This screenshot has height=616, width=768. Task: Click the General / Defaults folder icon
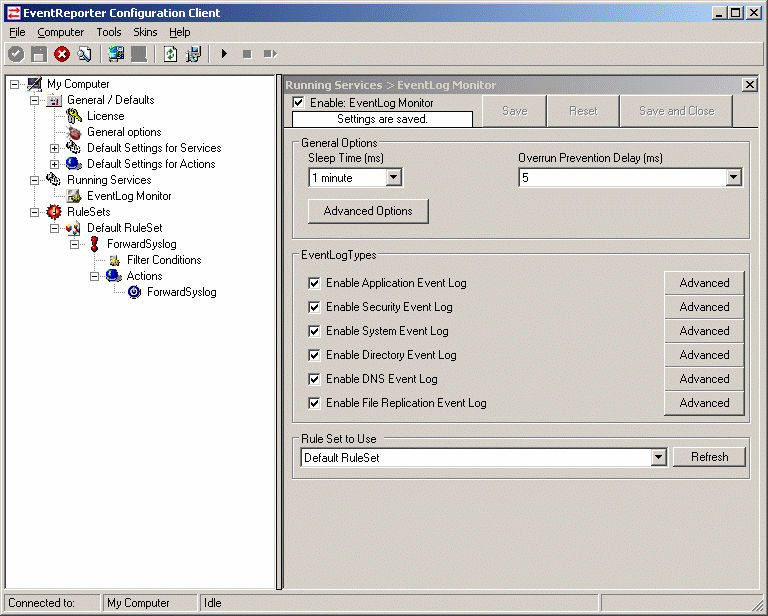[x=54, y=100]
